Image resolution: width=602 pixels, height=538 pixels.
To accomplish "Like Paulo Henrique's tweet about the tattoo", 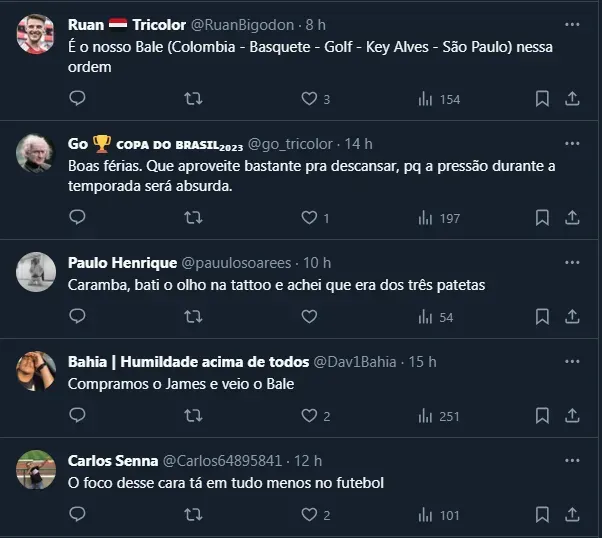I will [310, 317].
